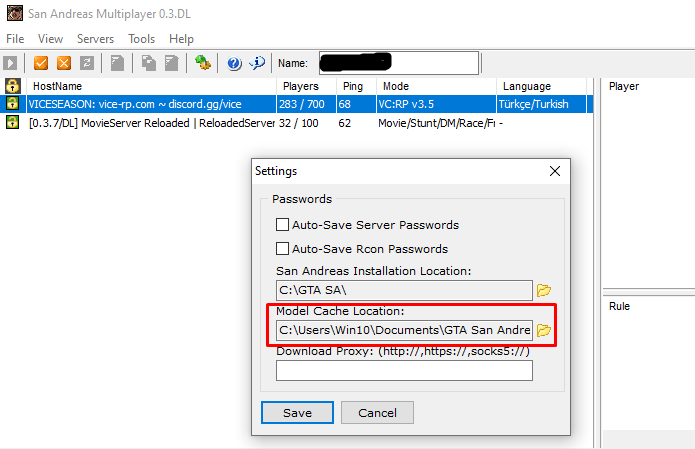Enable Auto-Save Server Passwords checkbox
The height and width of the screenshot is (449, 695).
(x=282, y=225)
